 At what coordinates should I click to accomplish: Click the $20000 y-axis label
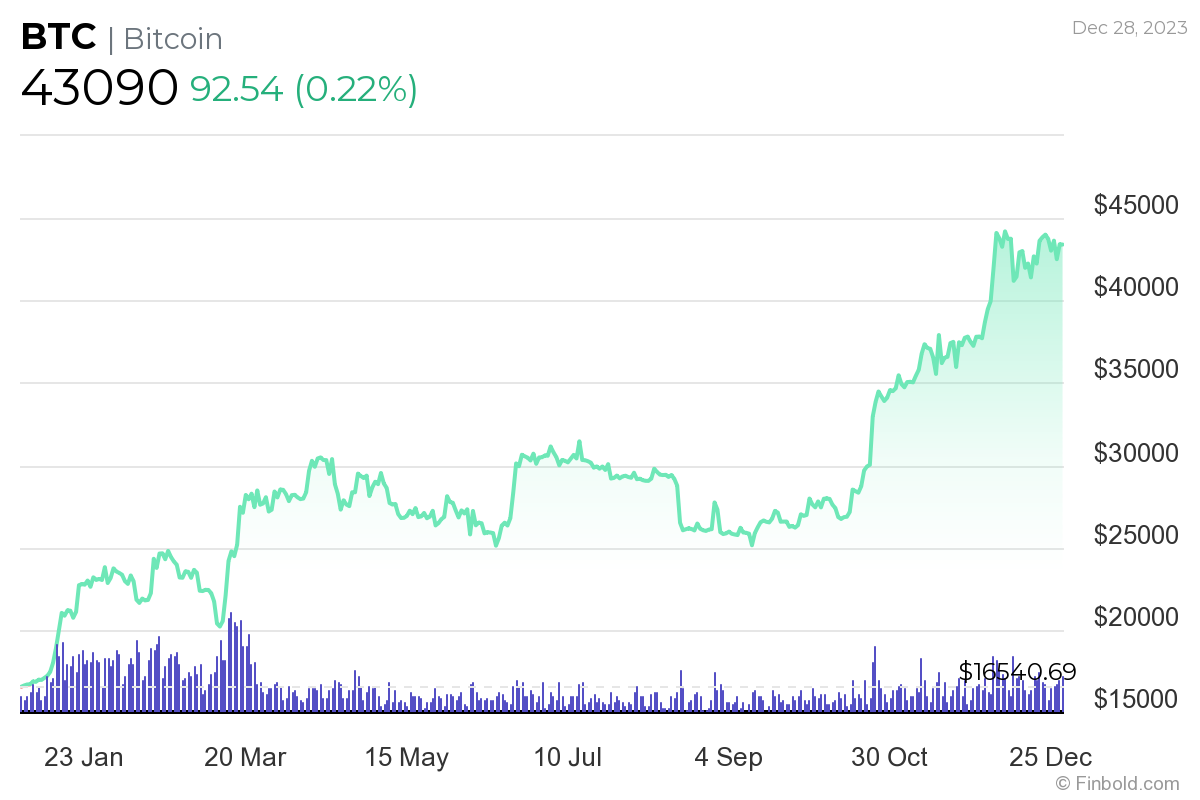click(x=1137, y=617)
